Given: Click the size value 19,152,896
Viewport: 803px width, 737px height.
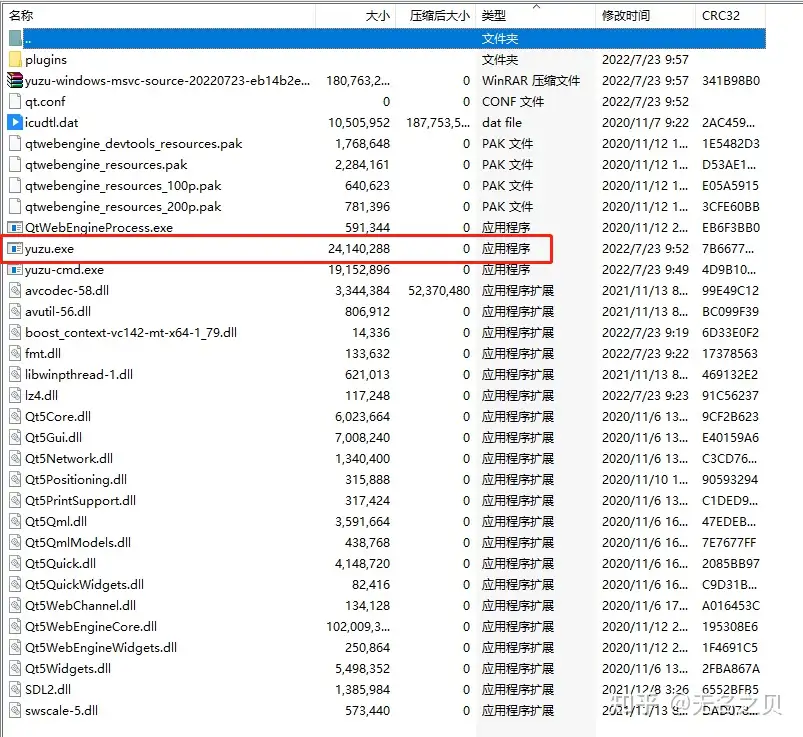Looking at the screenshot, I should [x=359, y=270].
